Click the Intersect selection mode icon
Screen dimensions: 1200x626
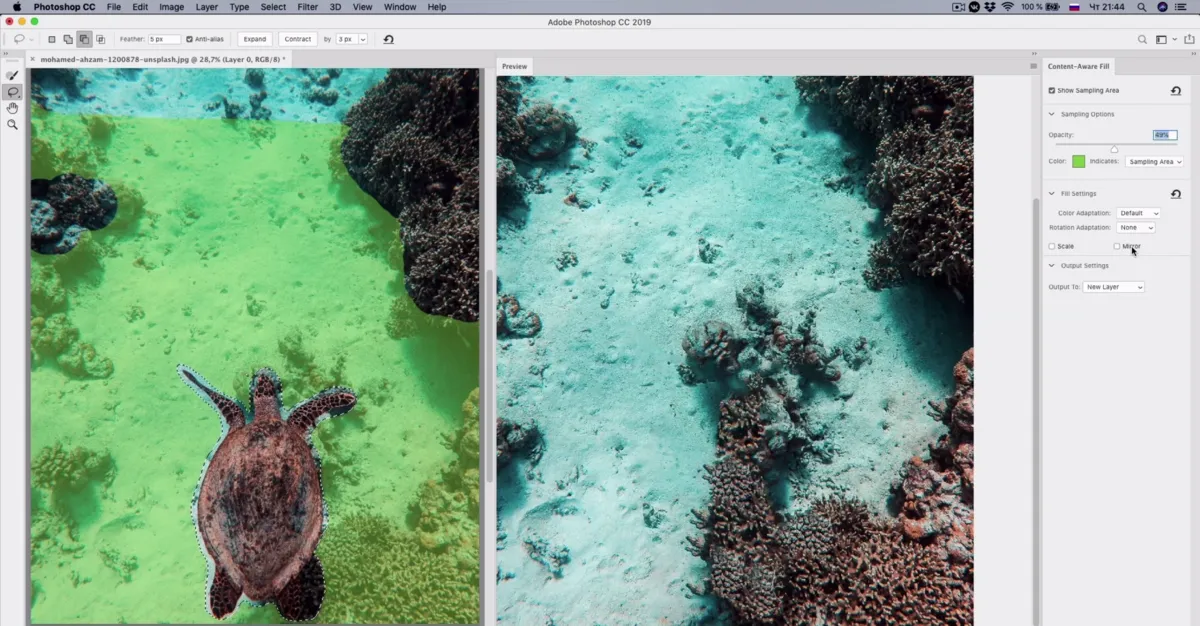pyautogui.click(x=101, y=39)
